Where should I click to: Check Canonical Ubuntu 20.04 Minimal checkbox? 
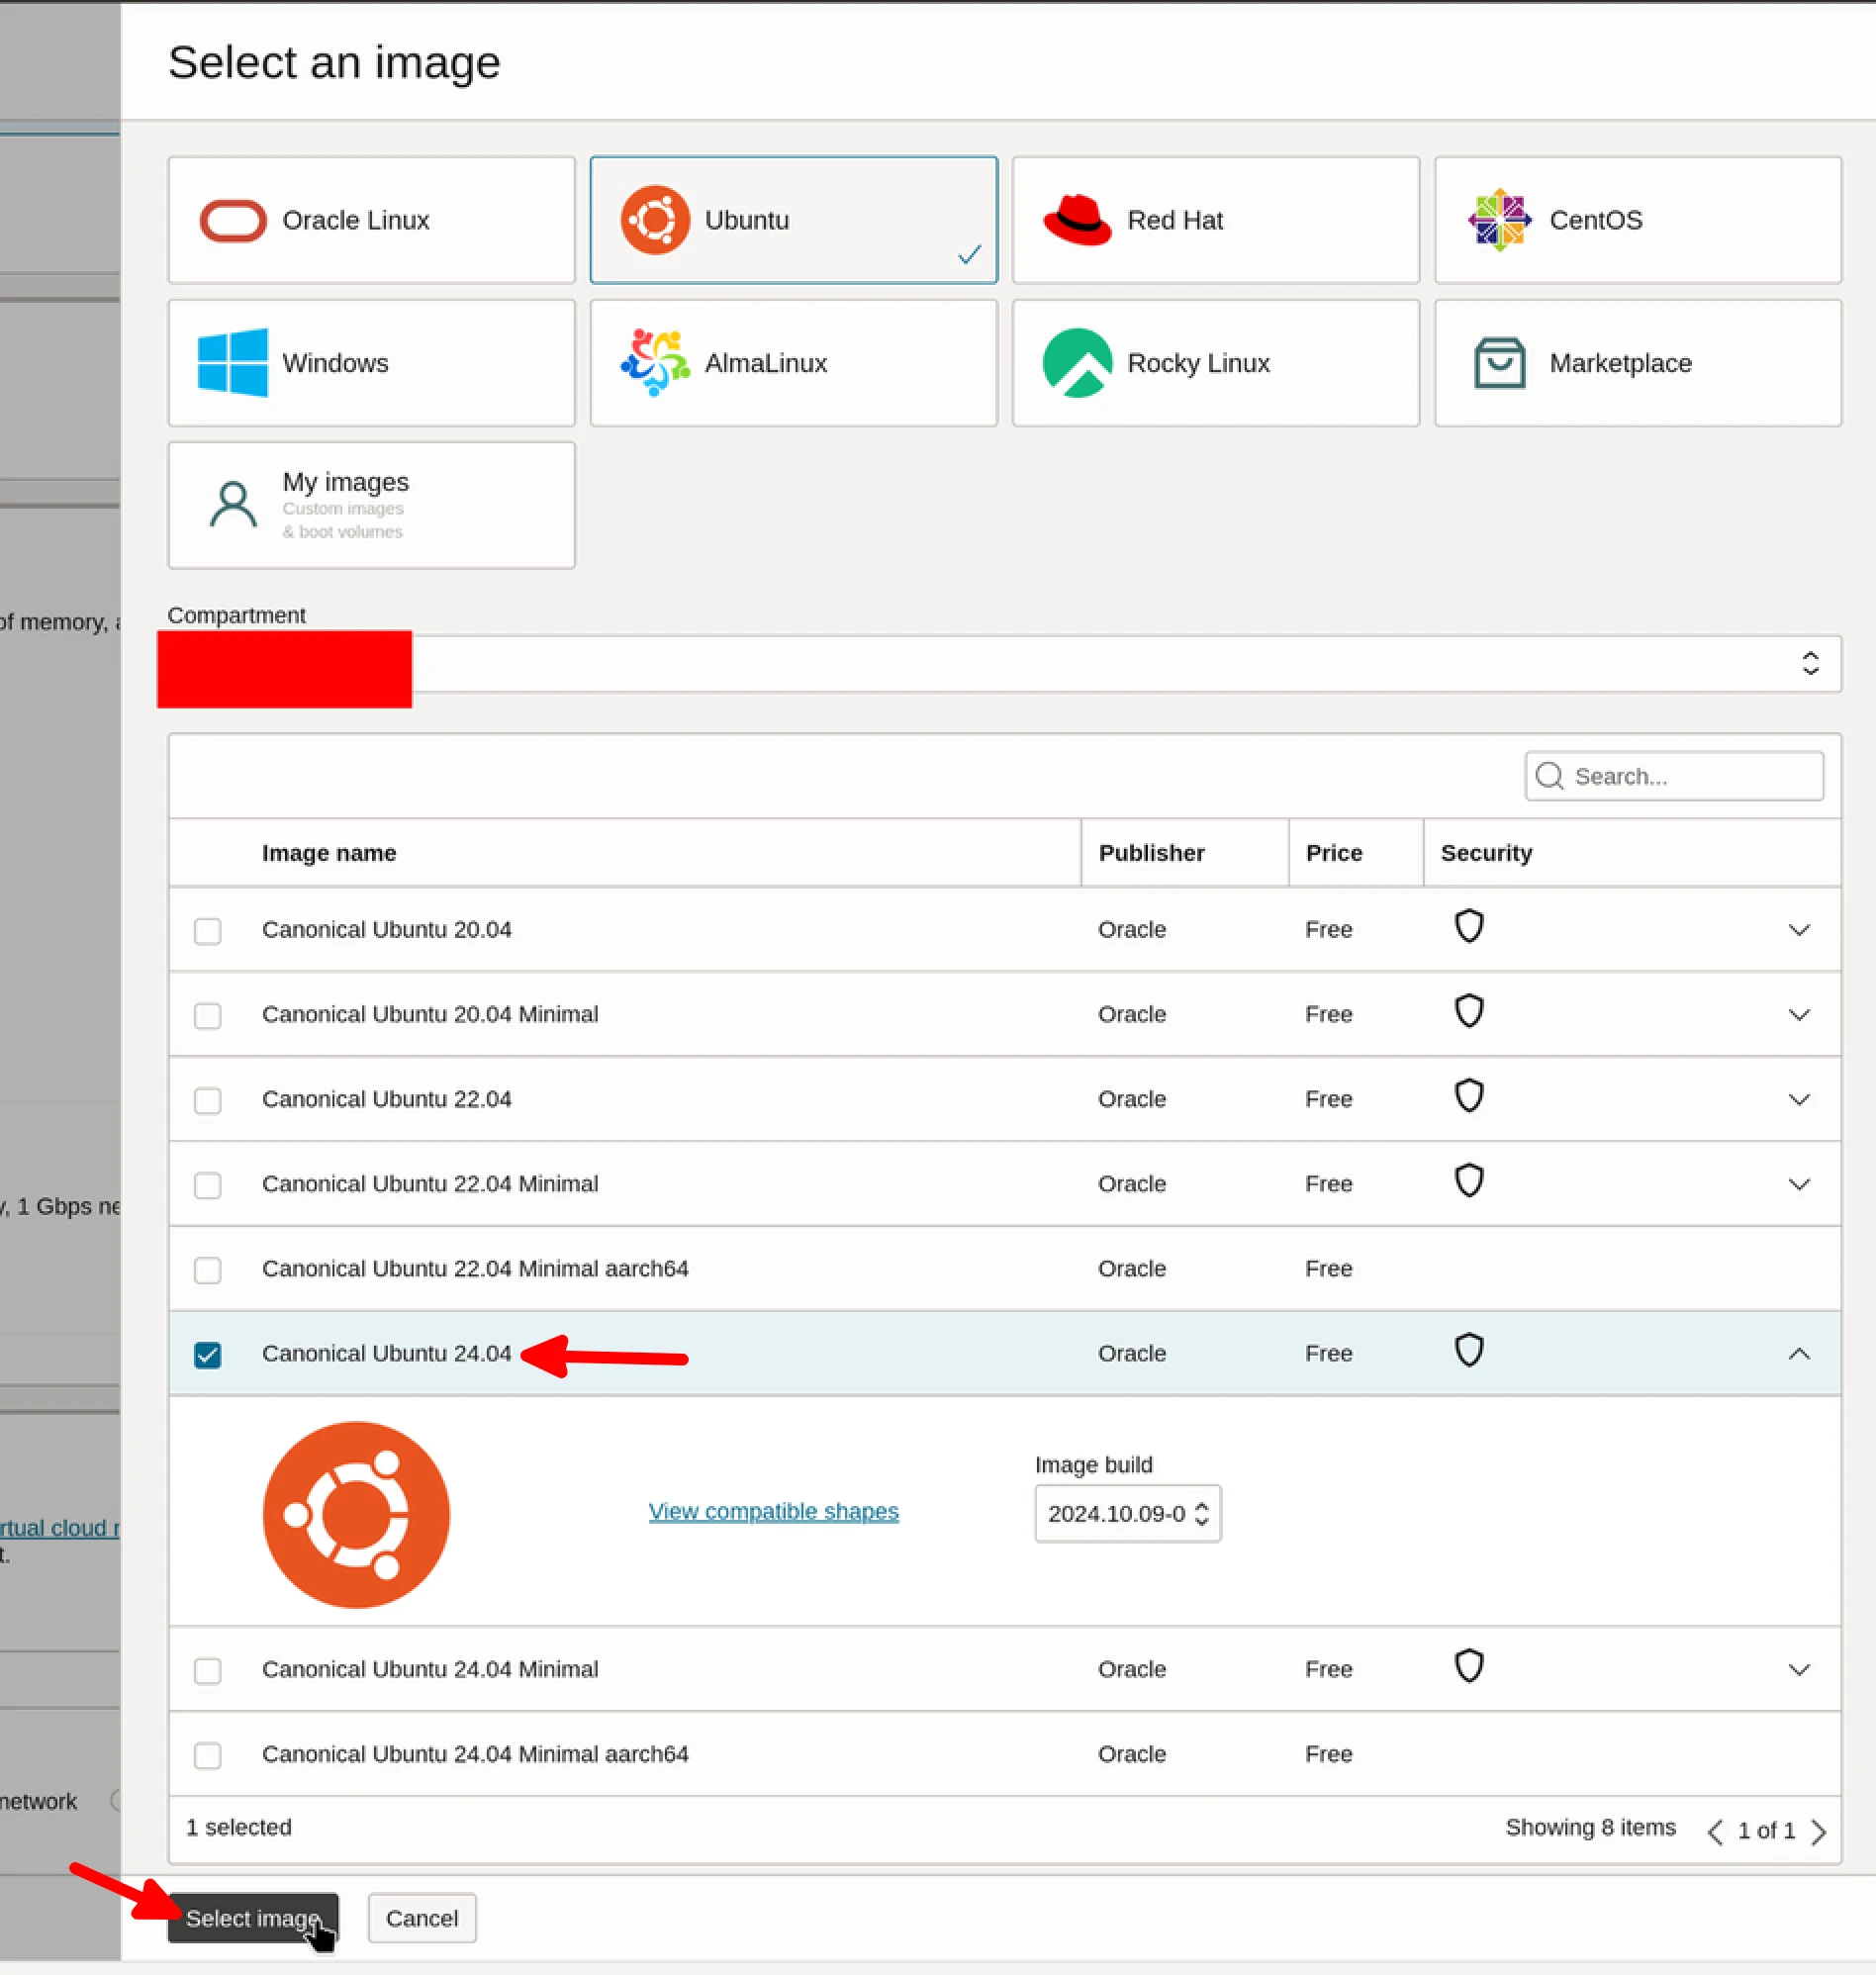(x=208, y=1016)
